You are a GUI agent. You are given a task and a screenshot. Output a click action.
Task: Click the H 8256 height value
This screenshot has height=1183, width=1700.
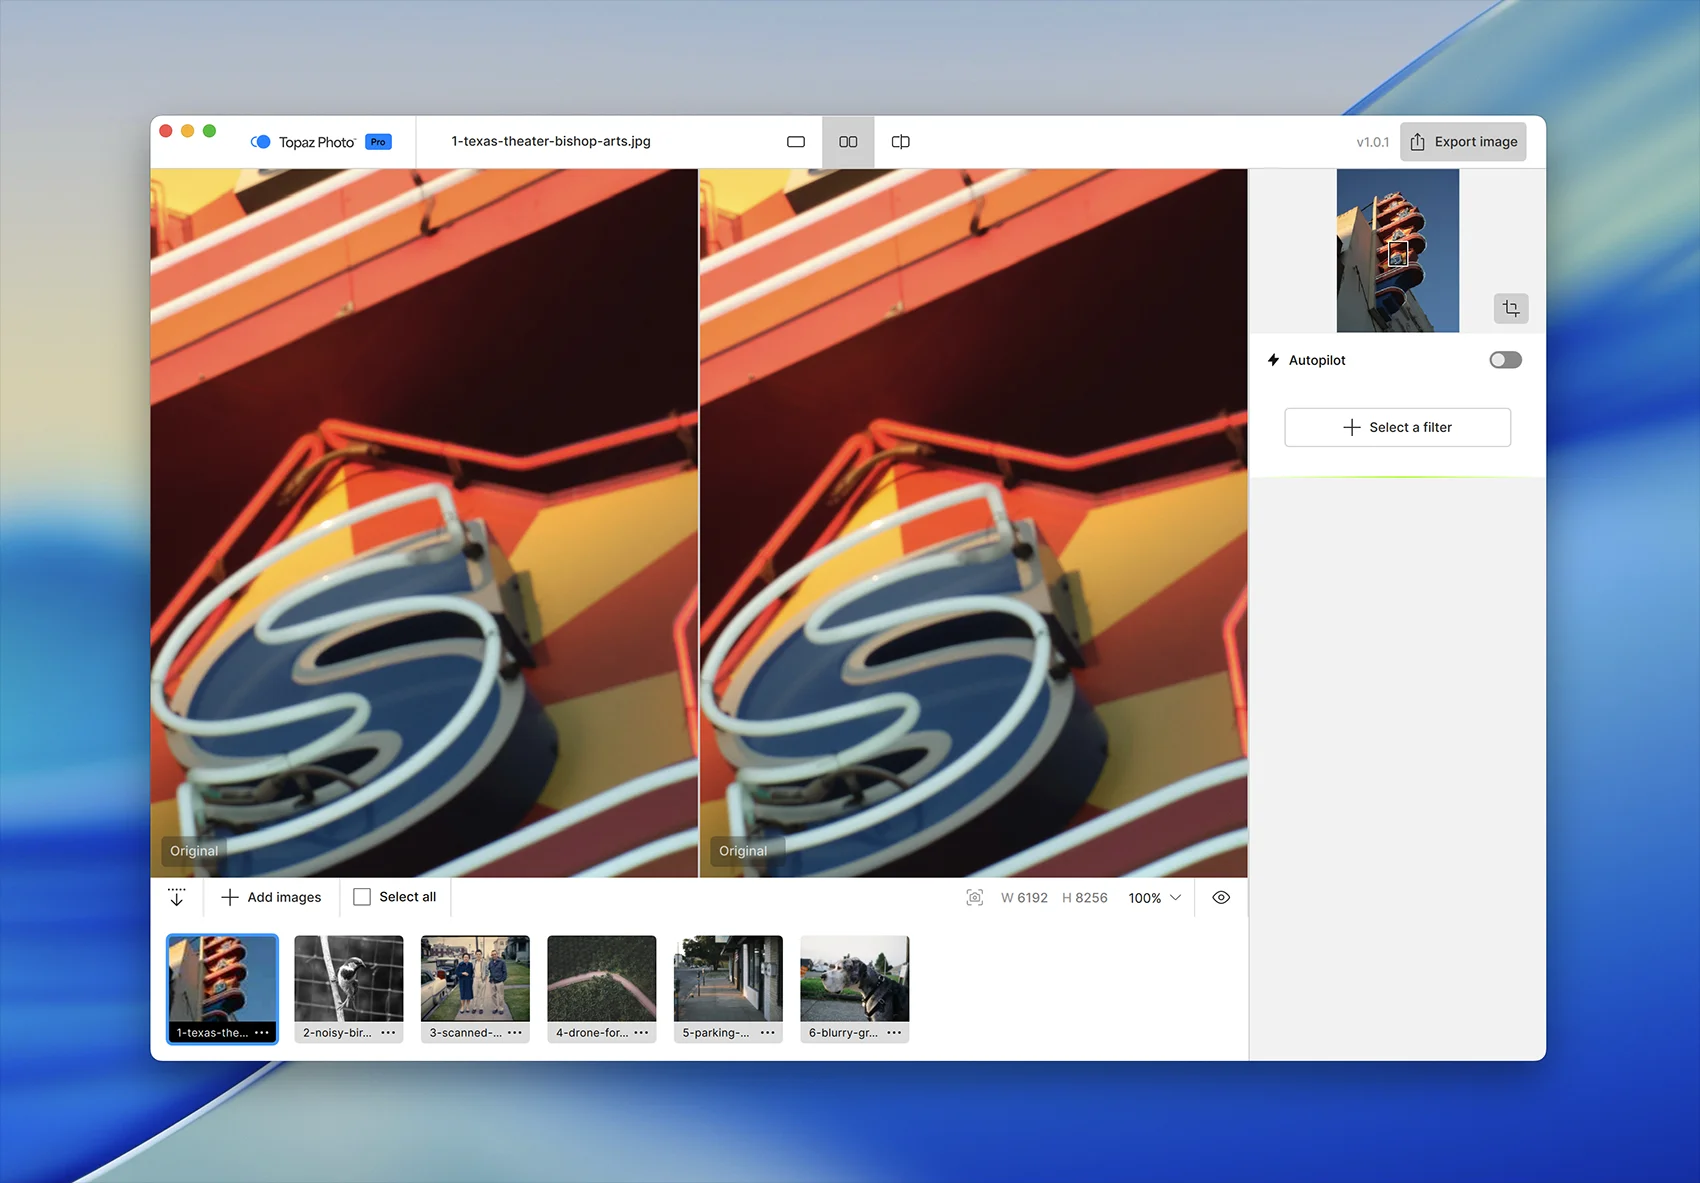(x=1085, y=898)
